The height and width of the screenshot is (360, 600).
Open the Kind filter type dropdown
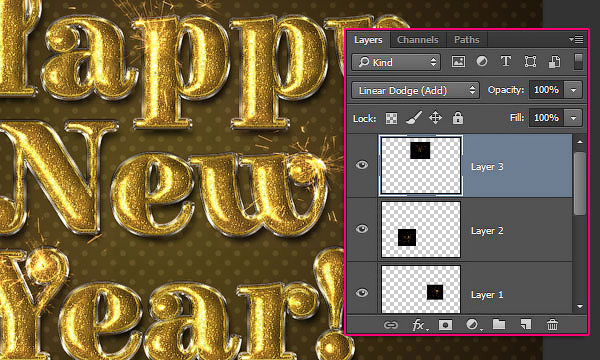click(396, 62)
